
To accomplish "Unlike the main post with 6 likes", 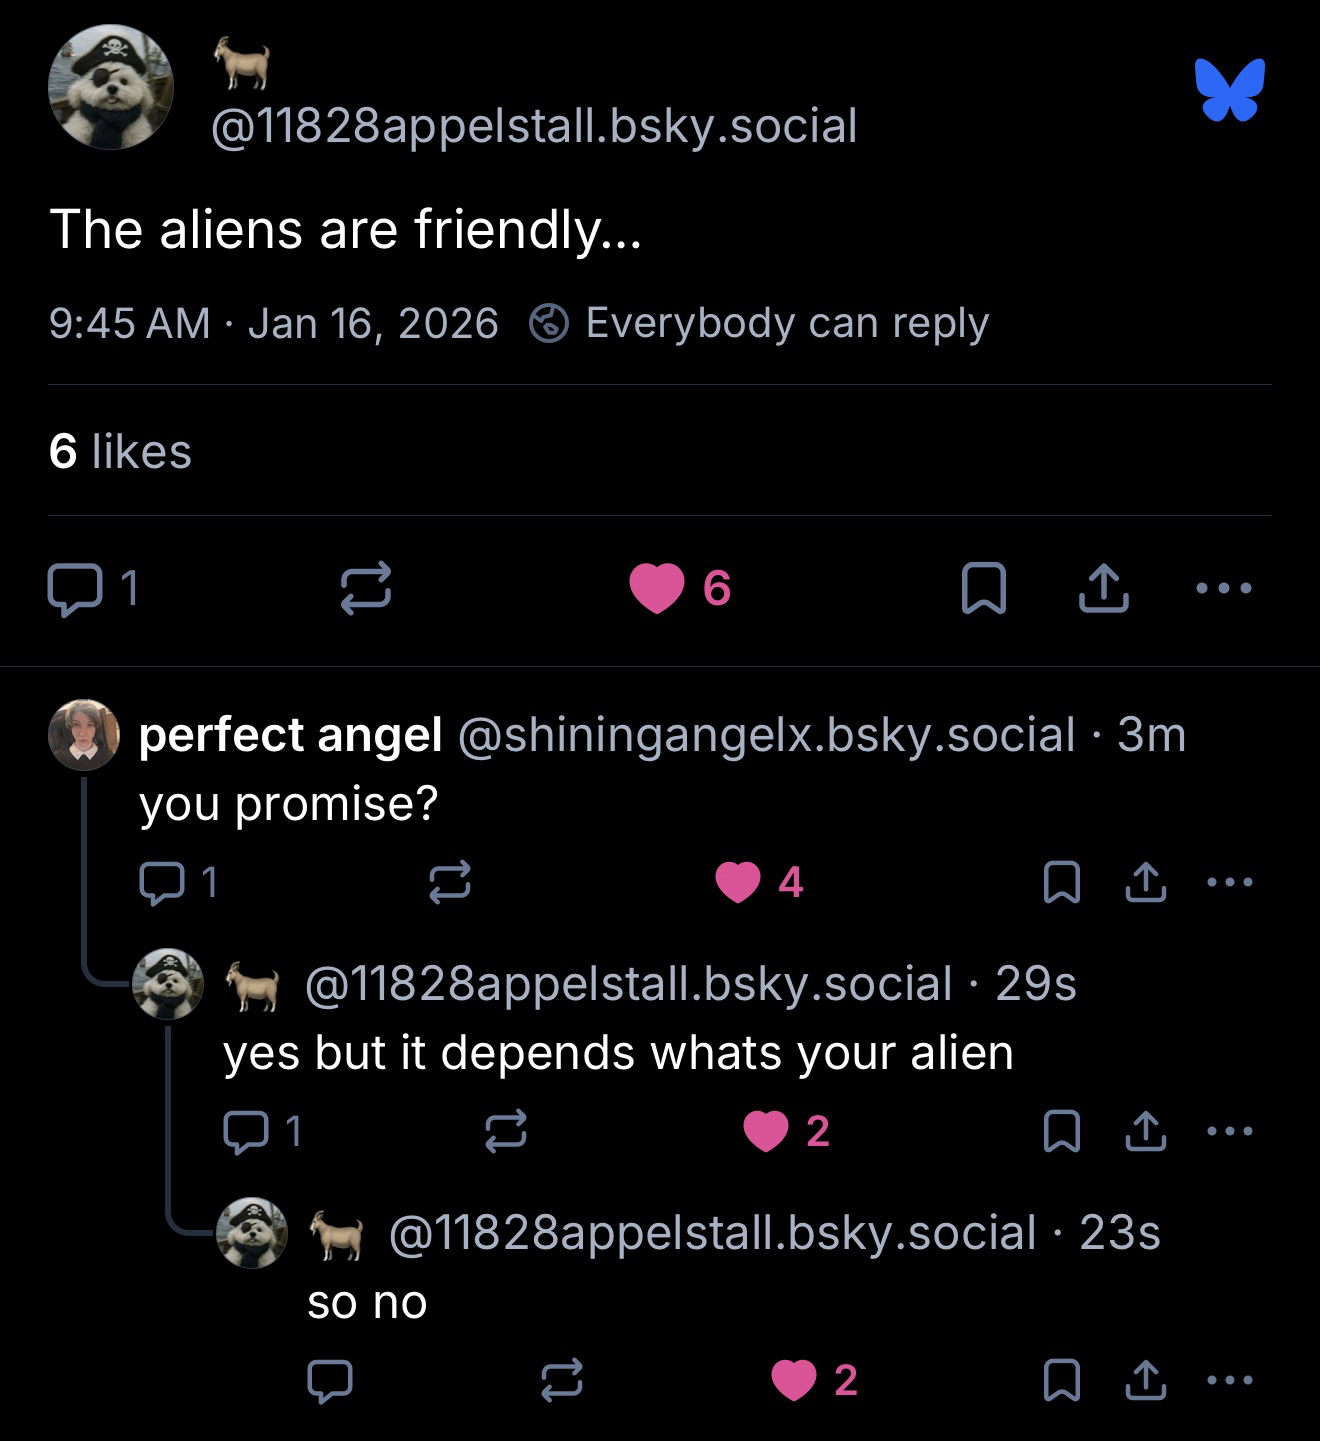I will pyautogui.click(x=657, y=588).
